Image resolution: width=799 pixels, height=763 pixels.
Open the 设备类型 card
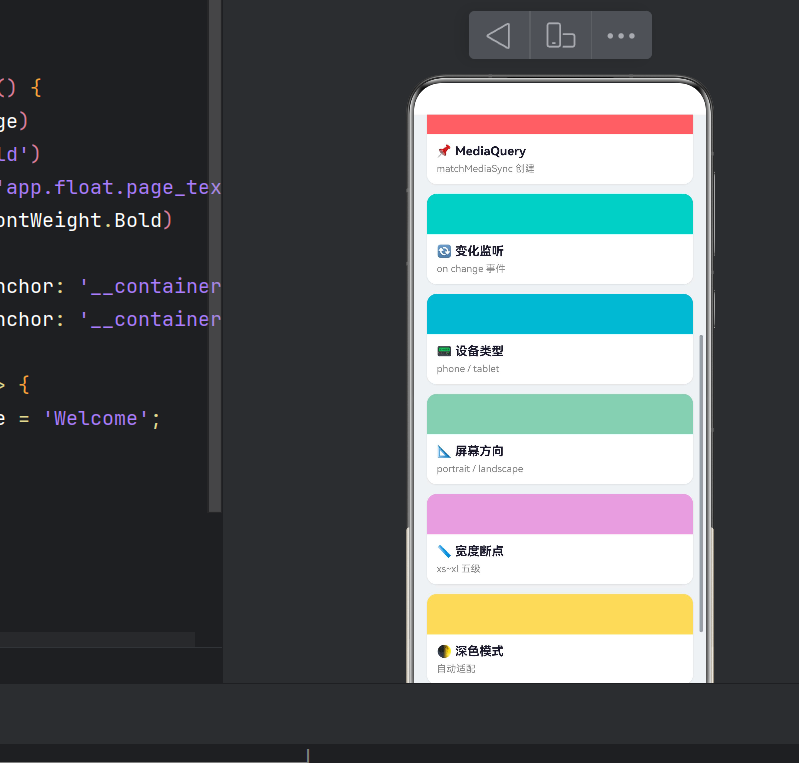point(560,339)
